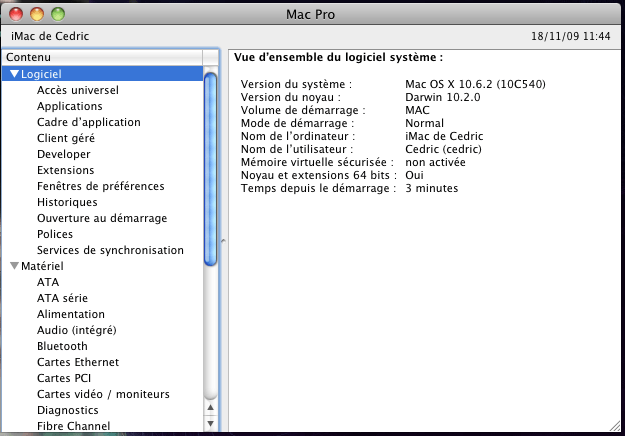Viewport: 625px width, 436px height.
Task: Click the Mémoire virtuelle sécurisée label
Action: pos(317,162)
